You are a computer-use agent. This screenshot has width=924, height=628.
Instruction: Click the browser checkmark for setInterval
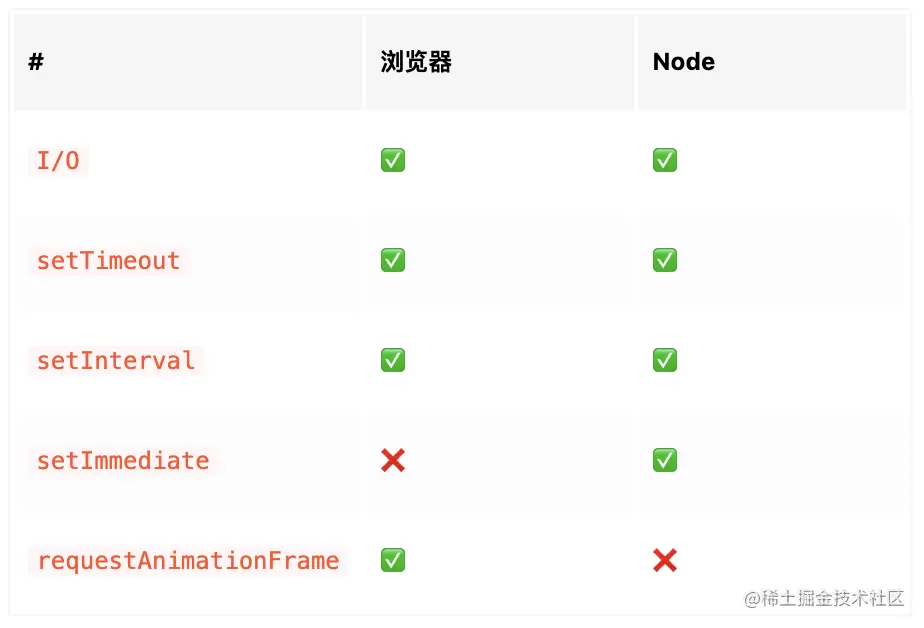pyautogui.click(x=392, y=360)
